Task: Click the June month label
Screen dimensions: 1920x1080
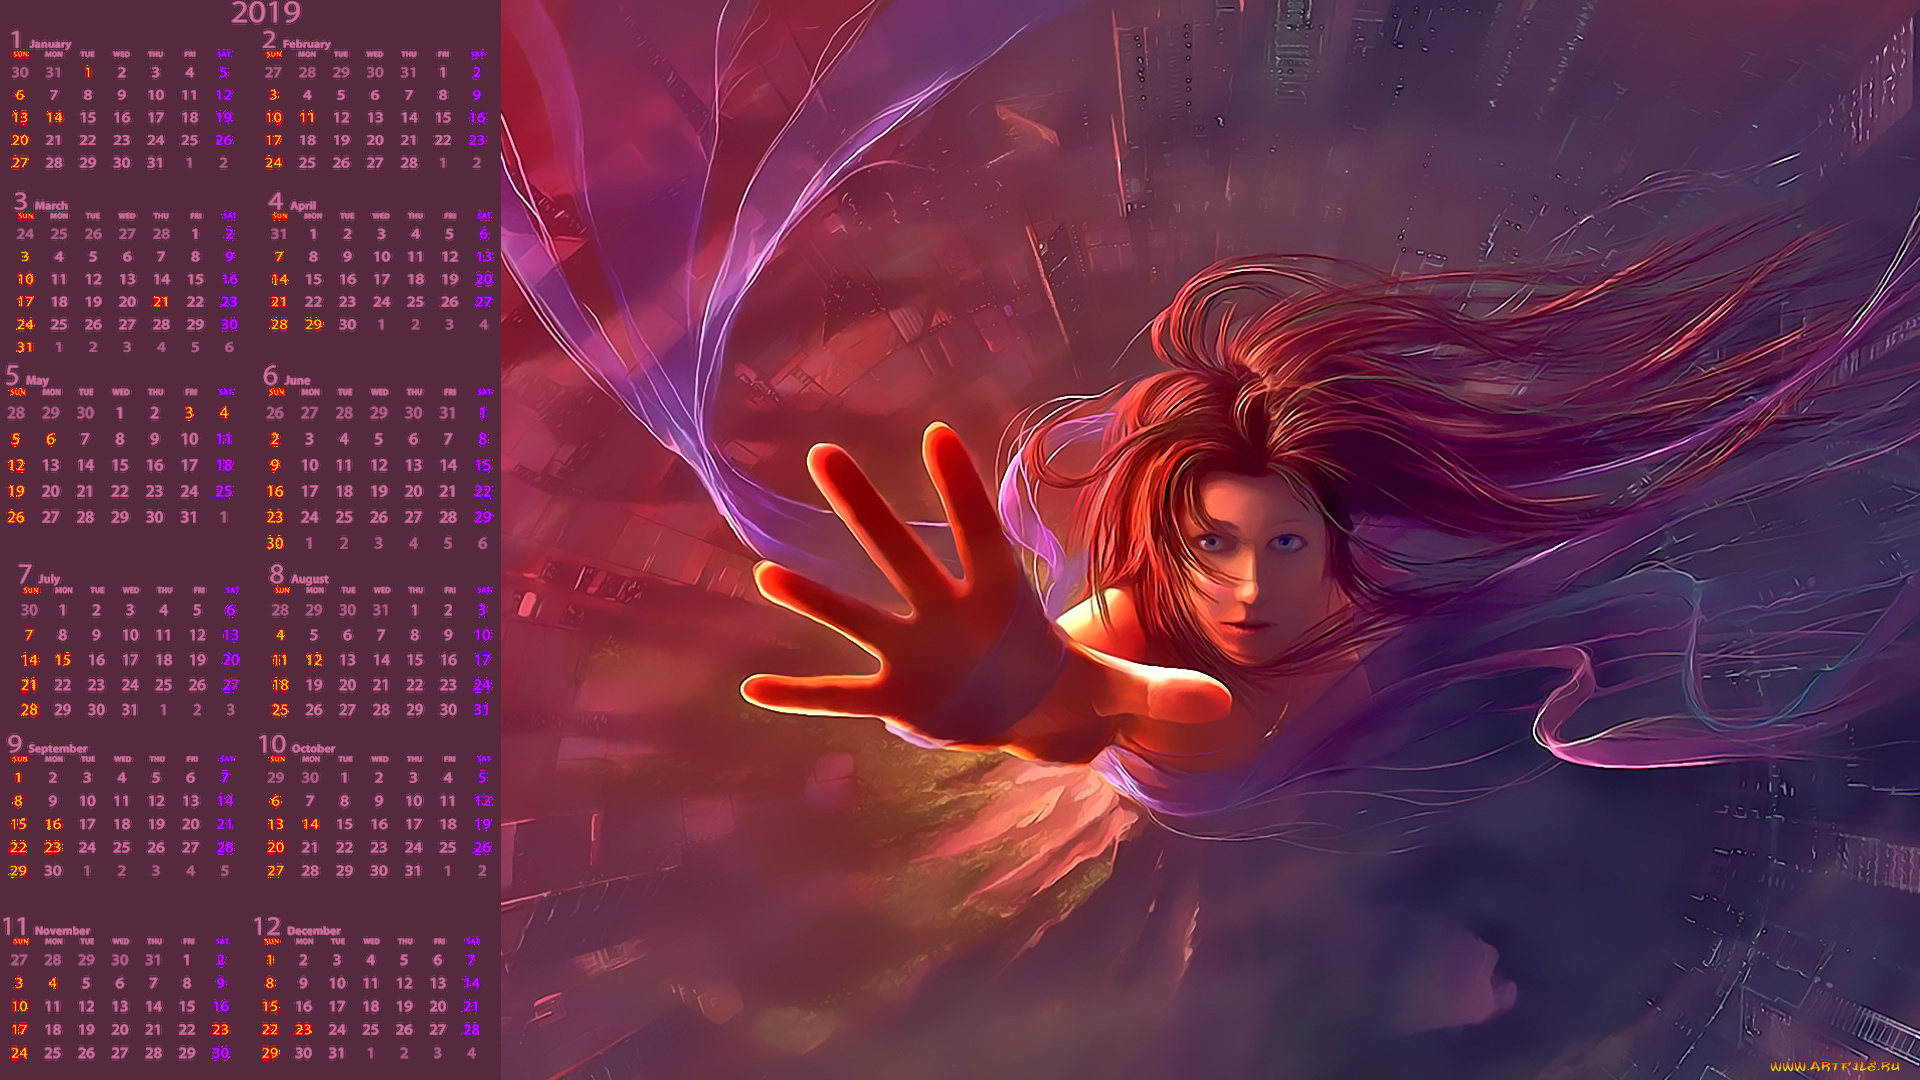Action: click(297, 380)
